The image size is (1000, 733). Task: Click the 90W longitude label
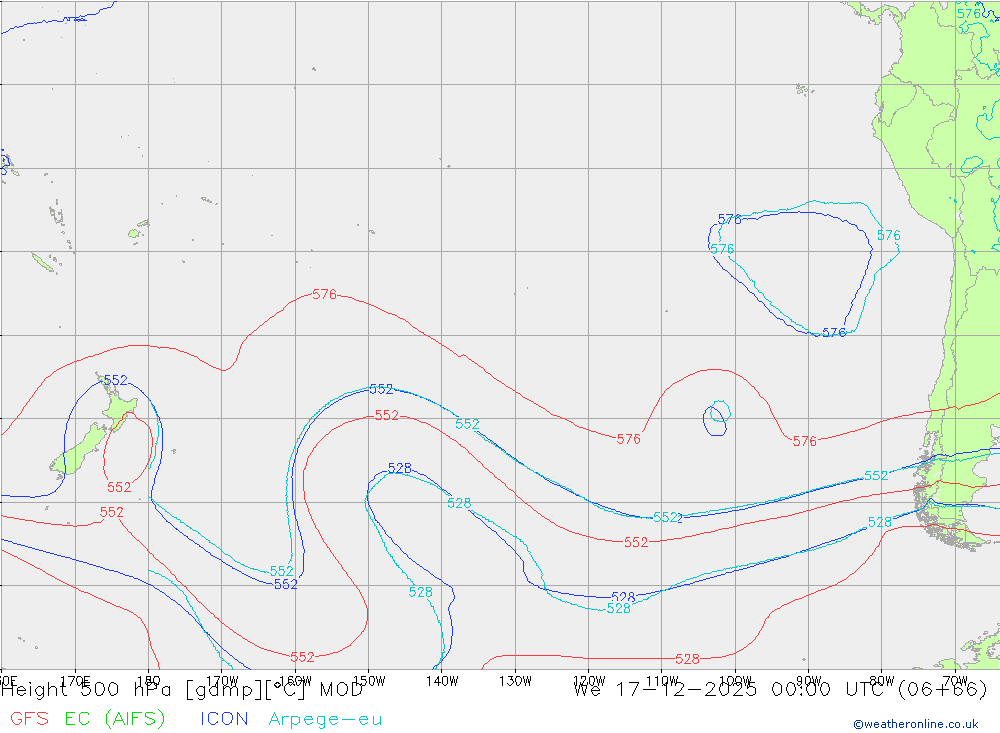(x=809, y=681)
